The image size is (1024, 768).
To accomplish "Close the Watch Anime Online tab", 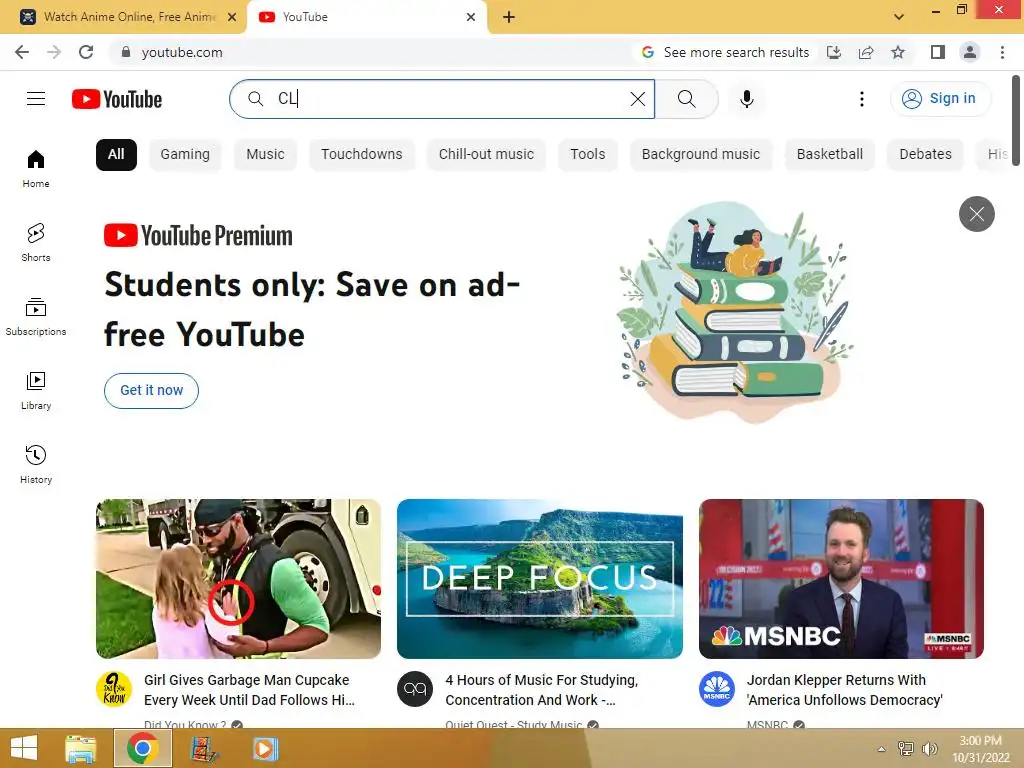I will pyautogui.click(x=232, y=17).
